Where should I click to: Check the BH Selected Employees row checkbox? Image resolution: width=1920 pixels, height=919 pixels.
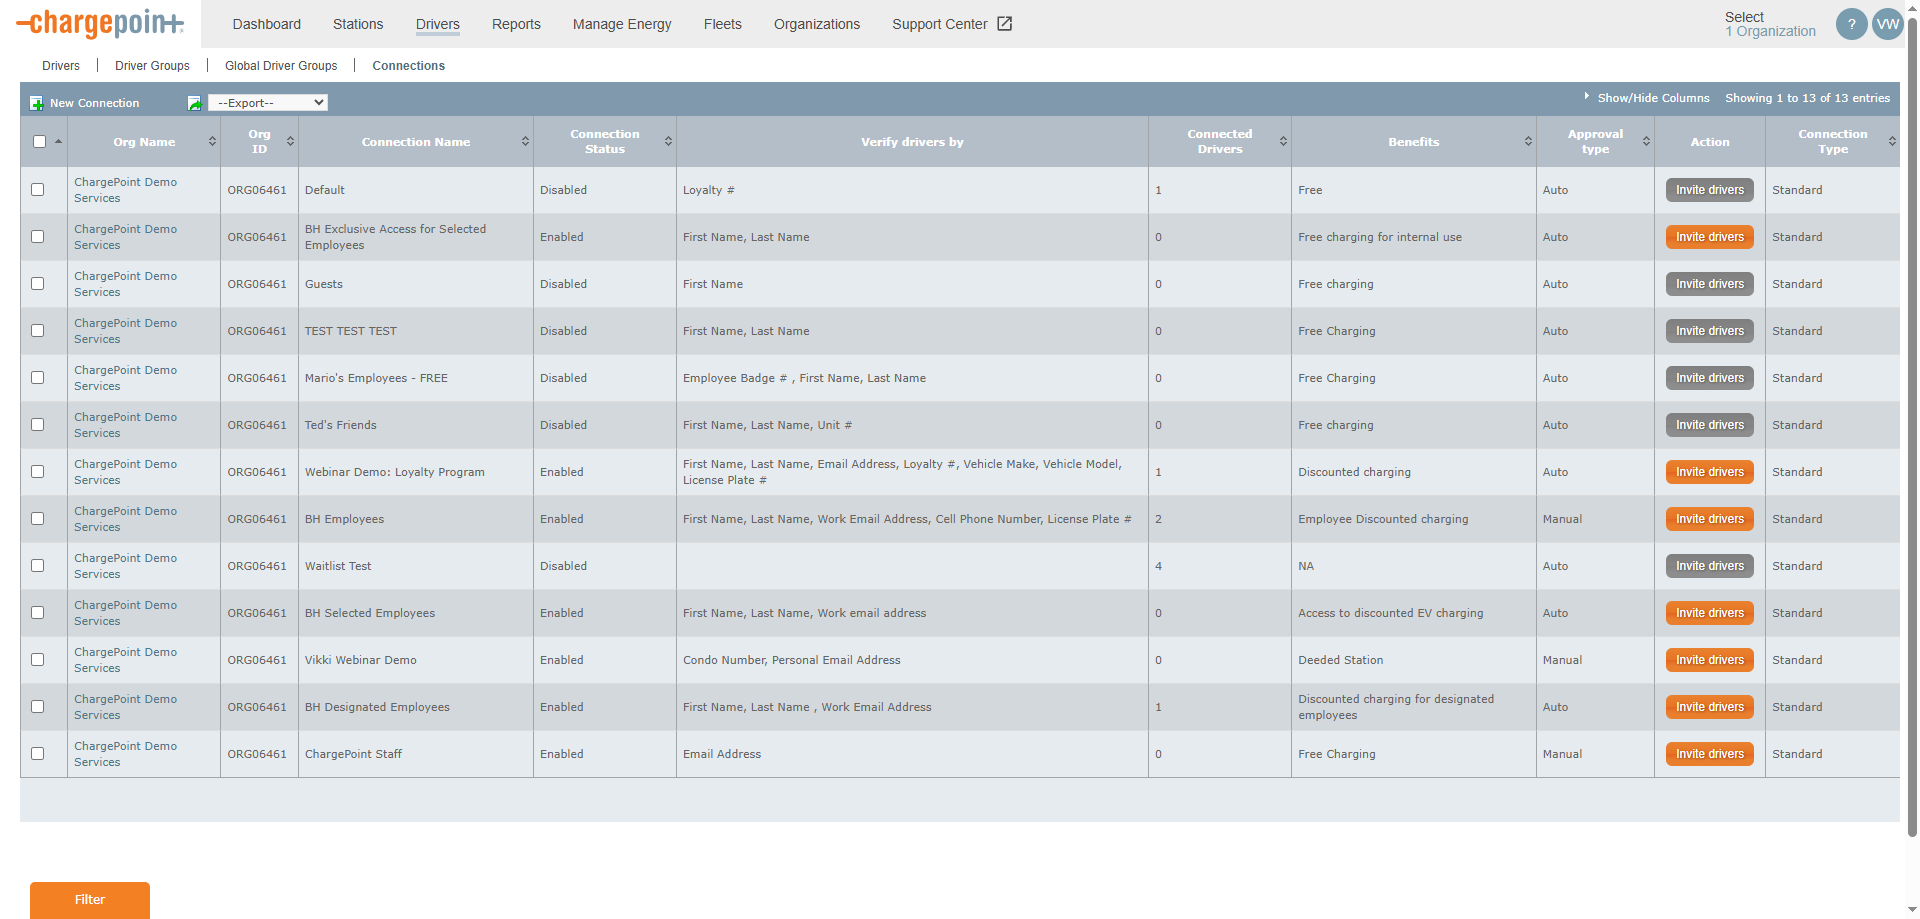pos(38,612)
